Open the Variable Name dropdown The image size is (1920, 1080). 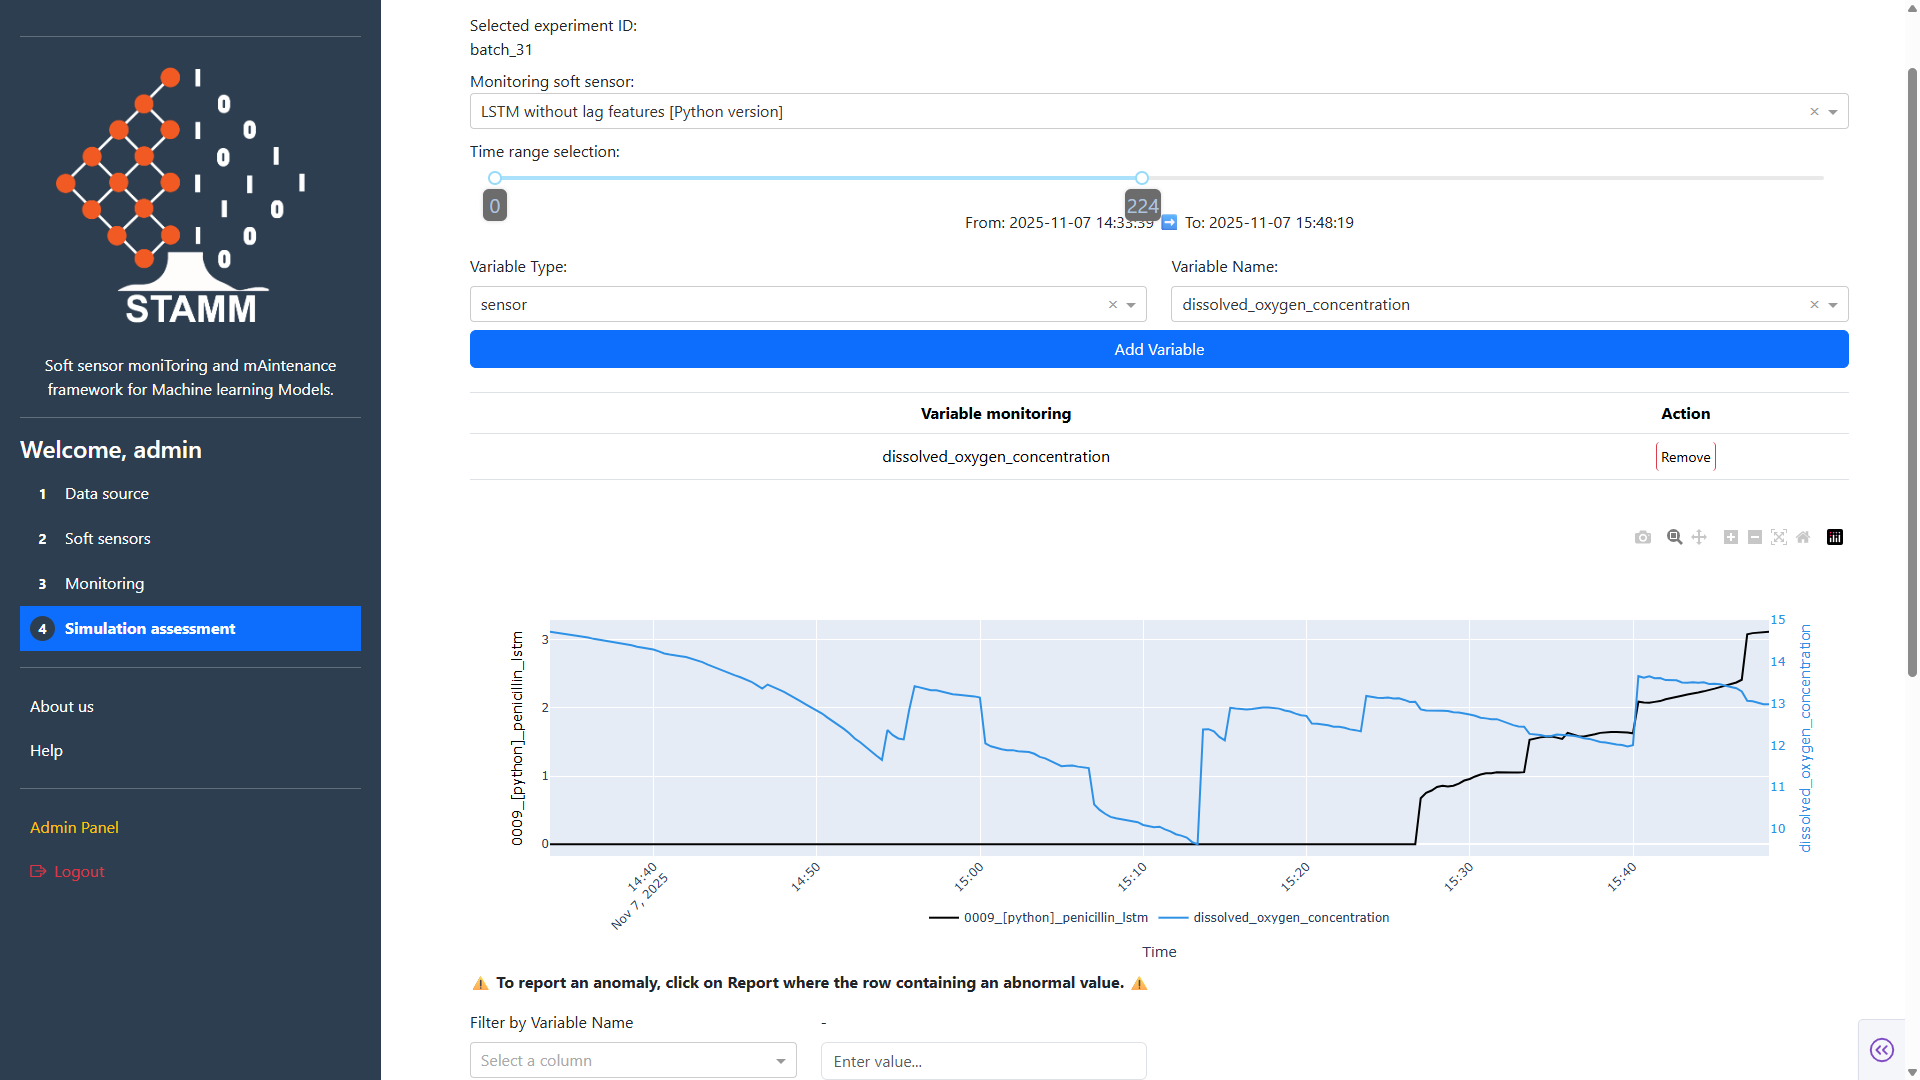1833,305
